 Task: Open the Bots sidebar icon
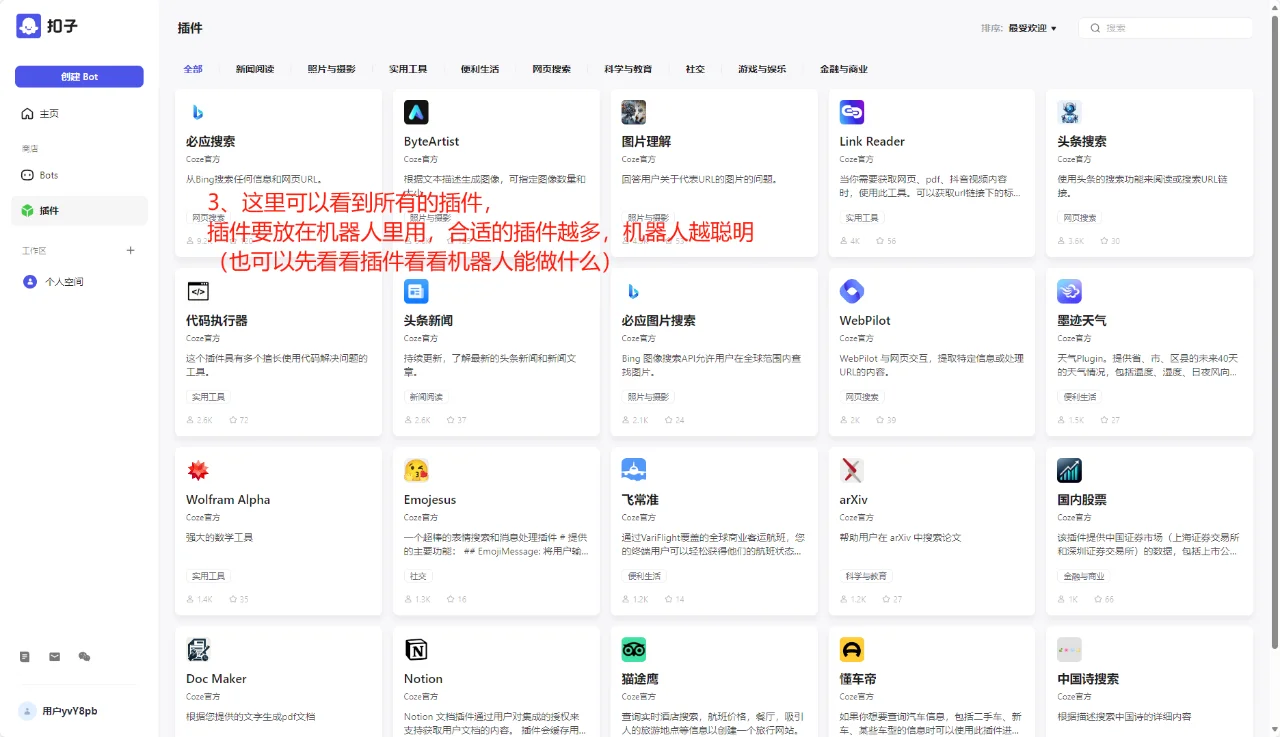(27, 175)
